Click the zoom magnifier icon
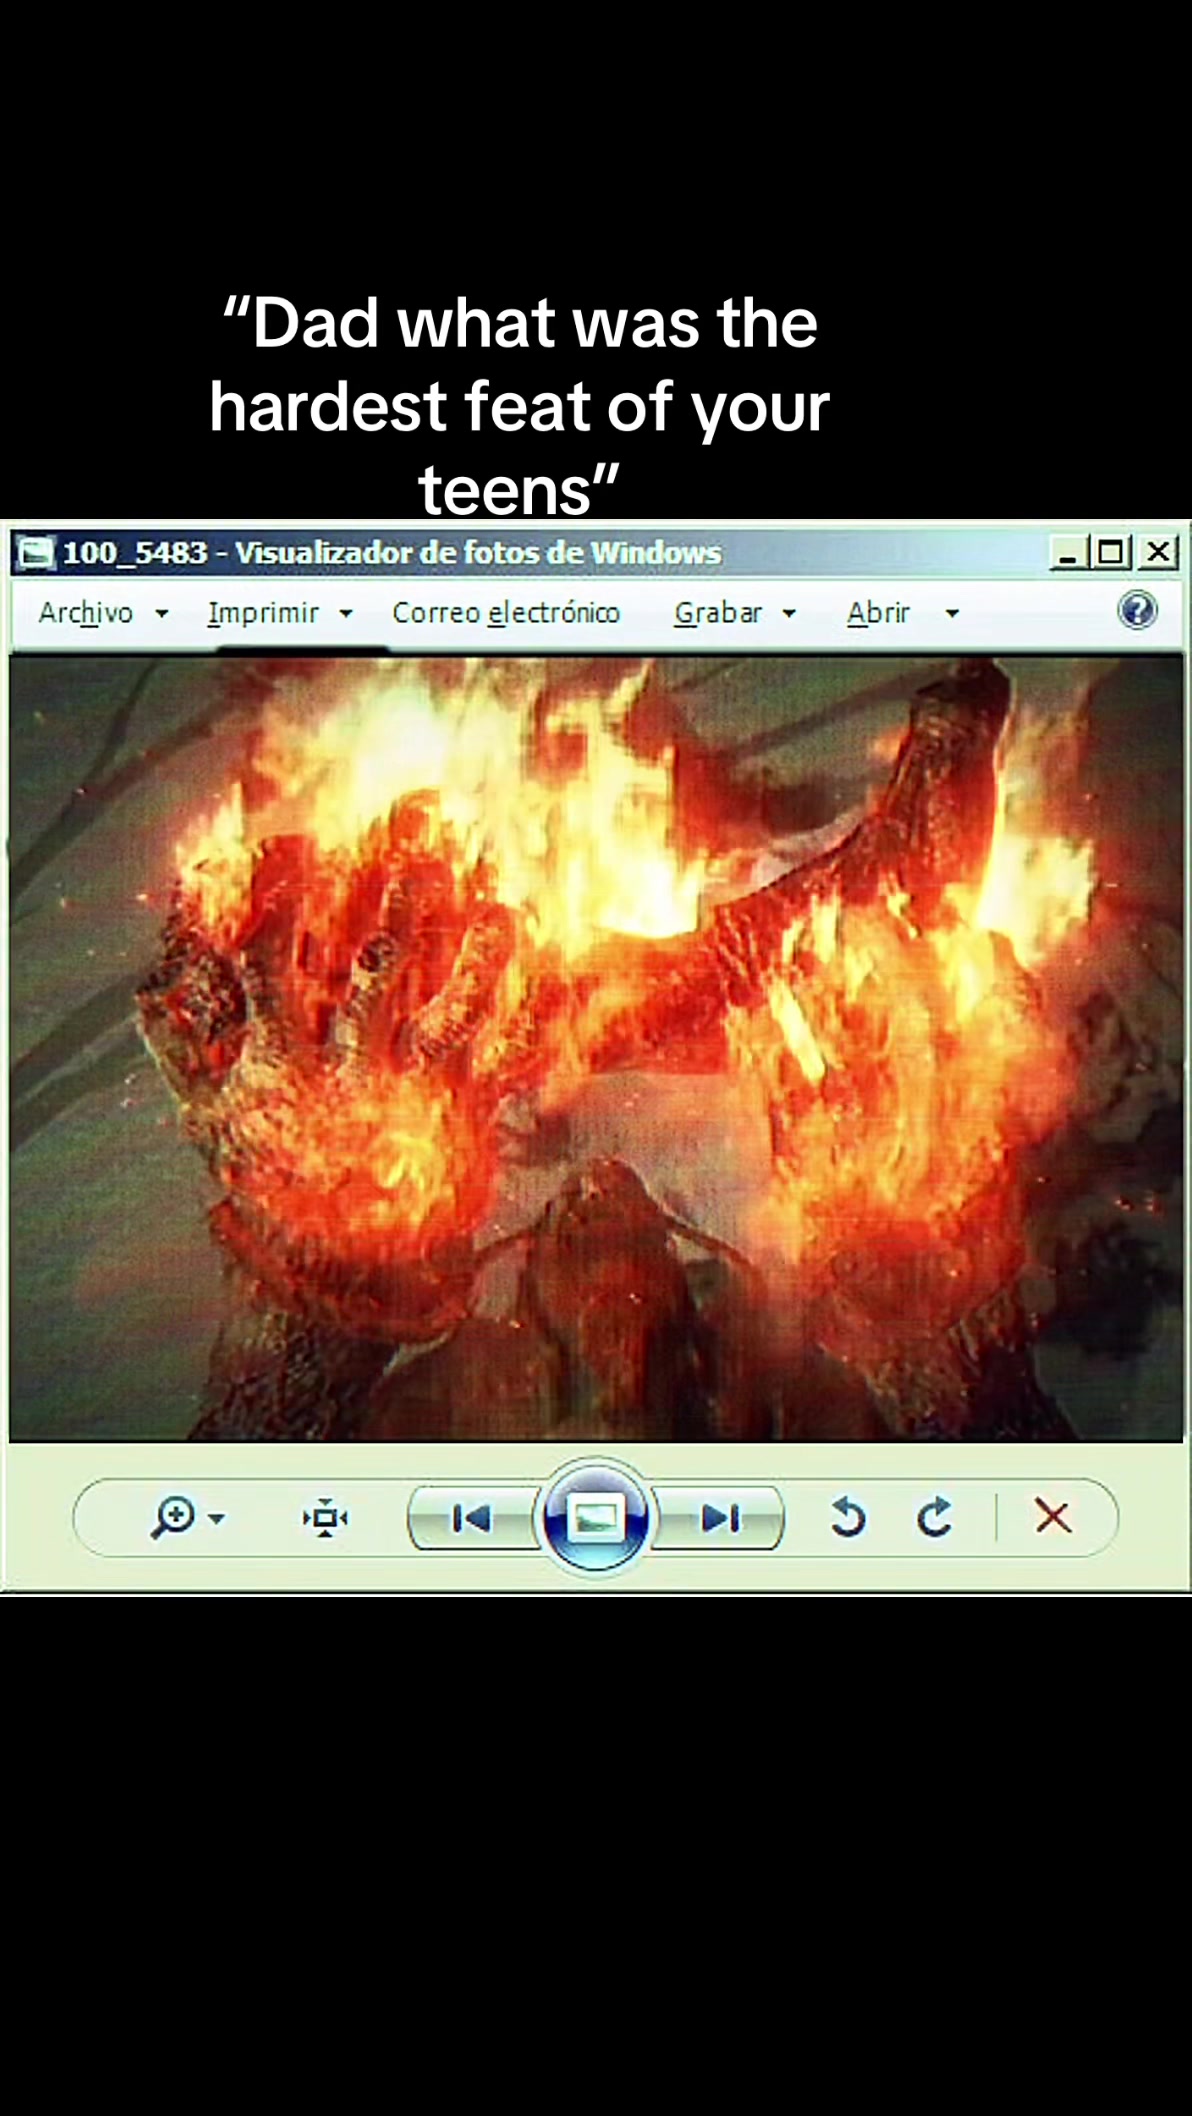 [x=172, y=1518]
